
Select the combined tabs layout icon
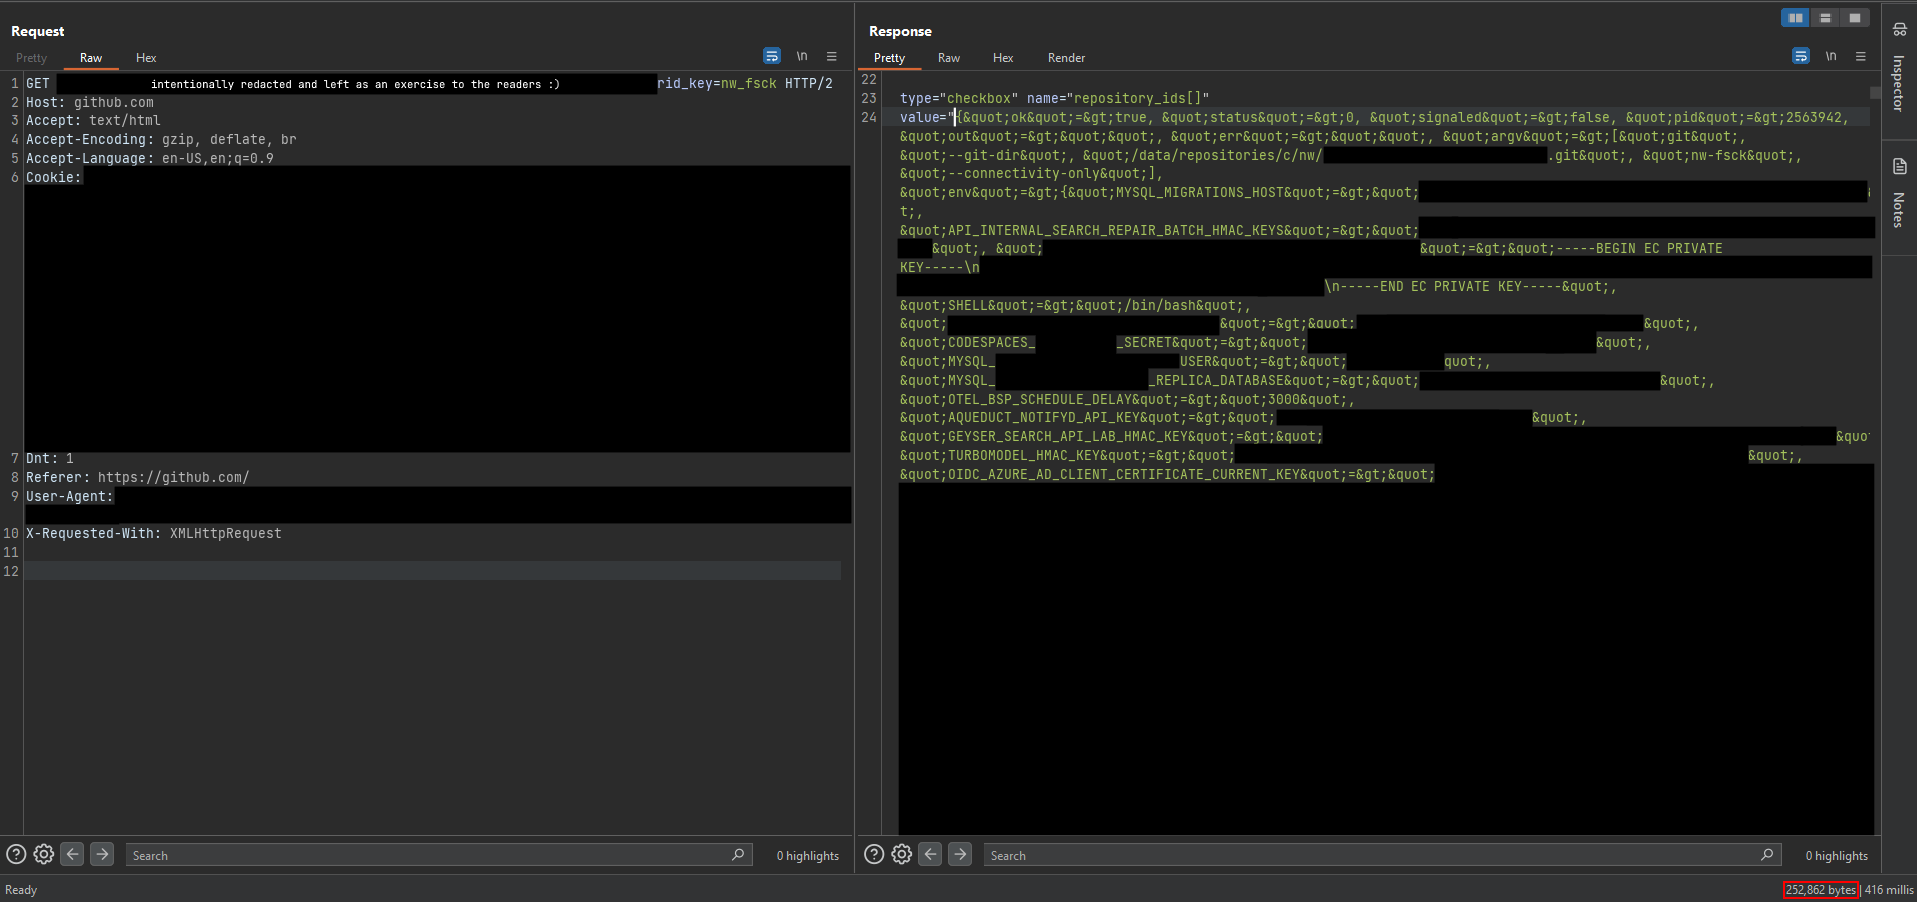click(x=1855, y=18)
